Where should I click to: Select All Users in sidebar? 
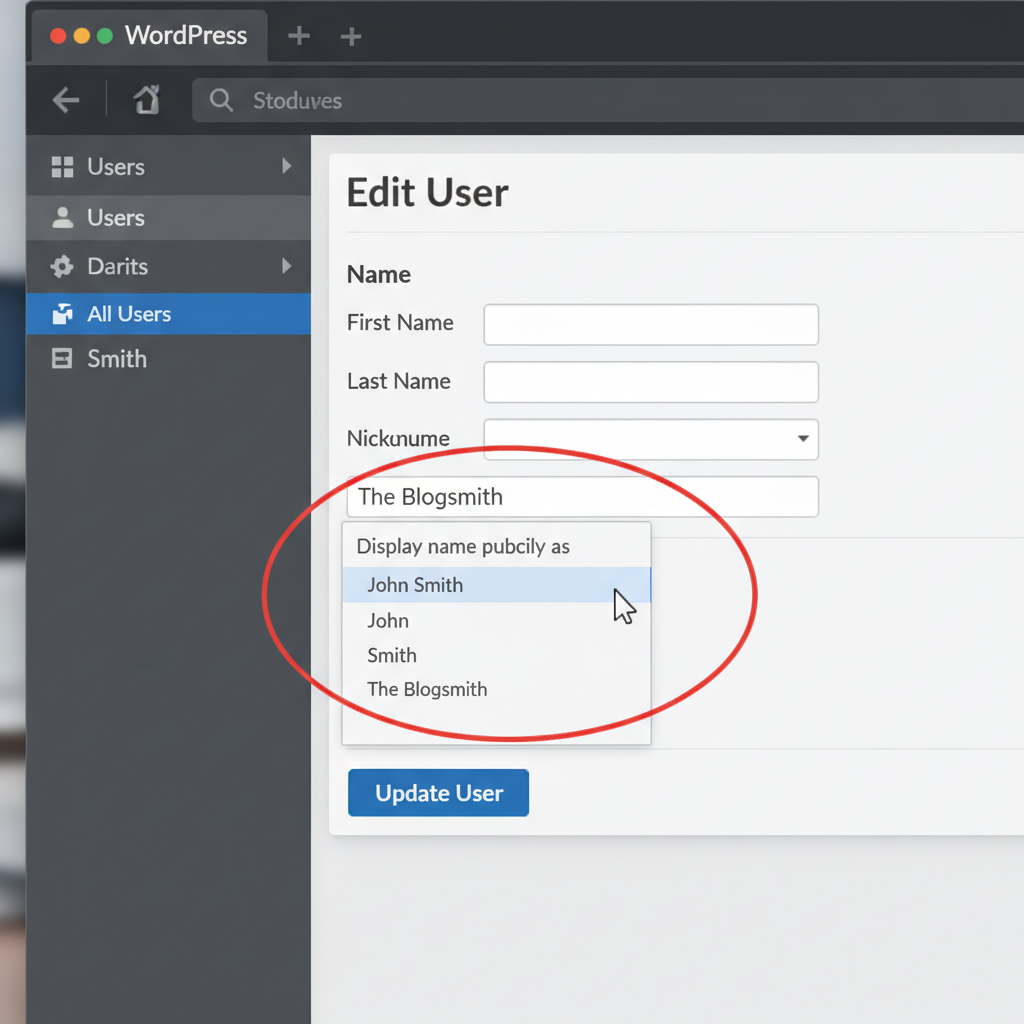coord(168,314)
